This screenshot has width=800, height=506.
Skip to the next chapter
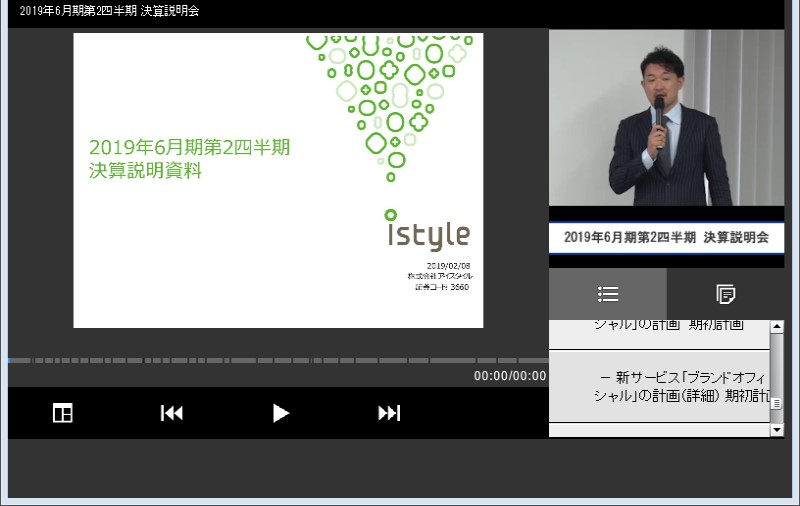[389, 413]
